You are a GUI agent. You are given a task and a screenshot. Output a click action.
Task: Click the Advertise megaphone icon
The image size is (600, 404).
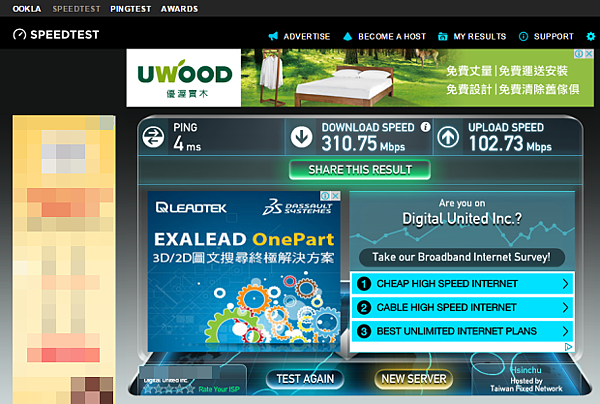click(x=273, y=36)
